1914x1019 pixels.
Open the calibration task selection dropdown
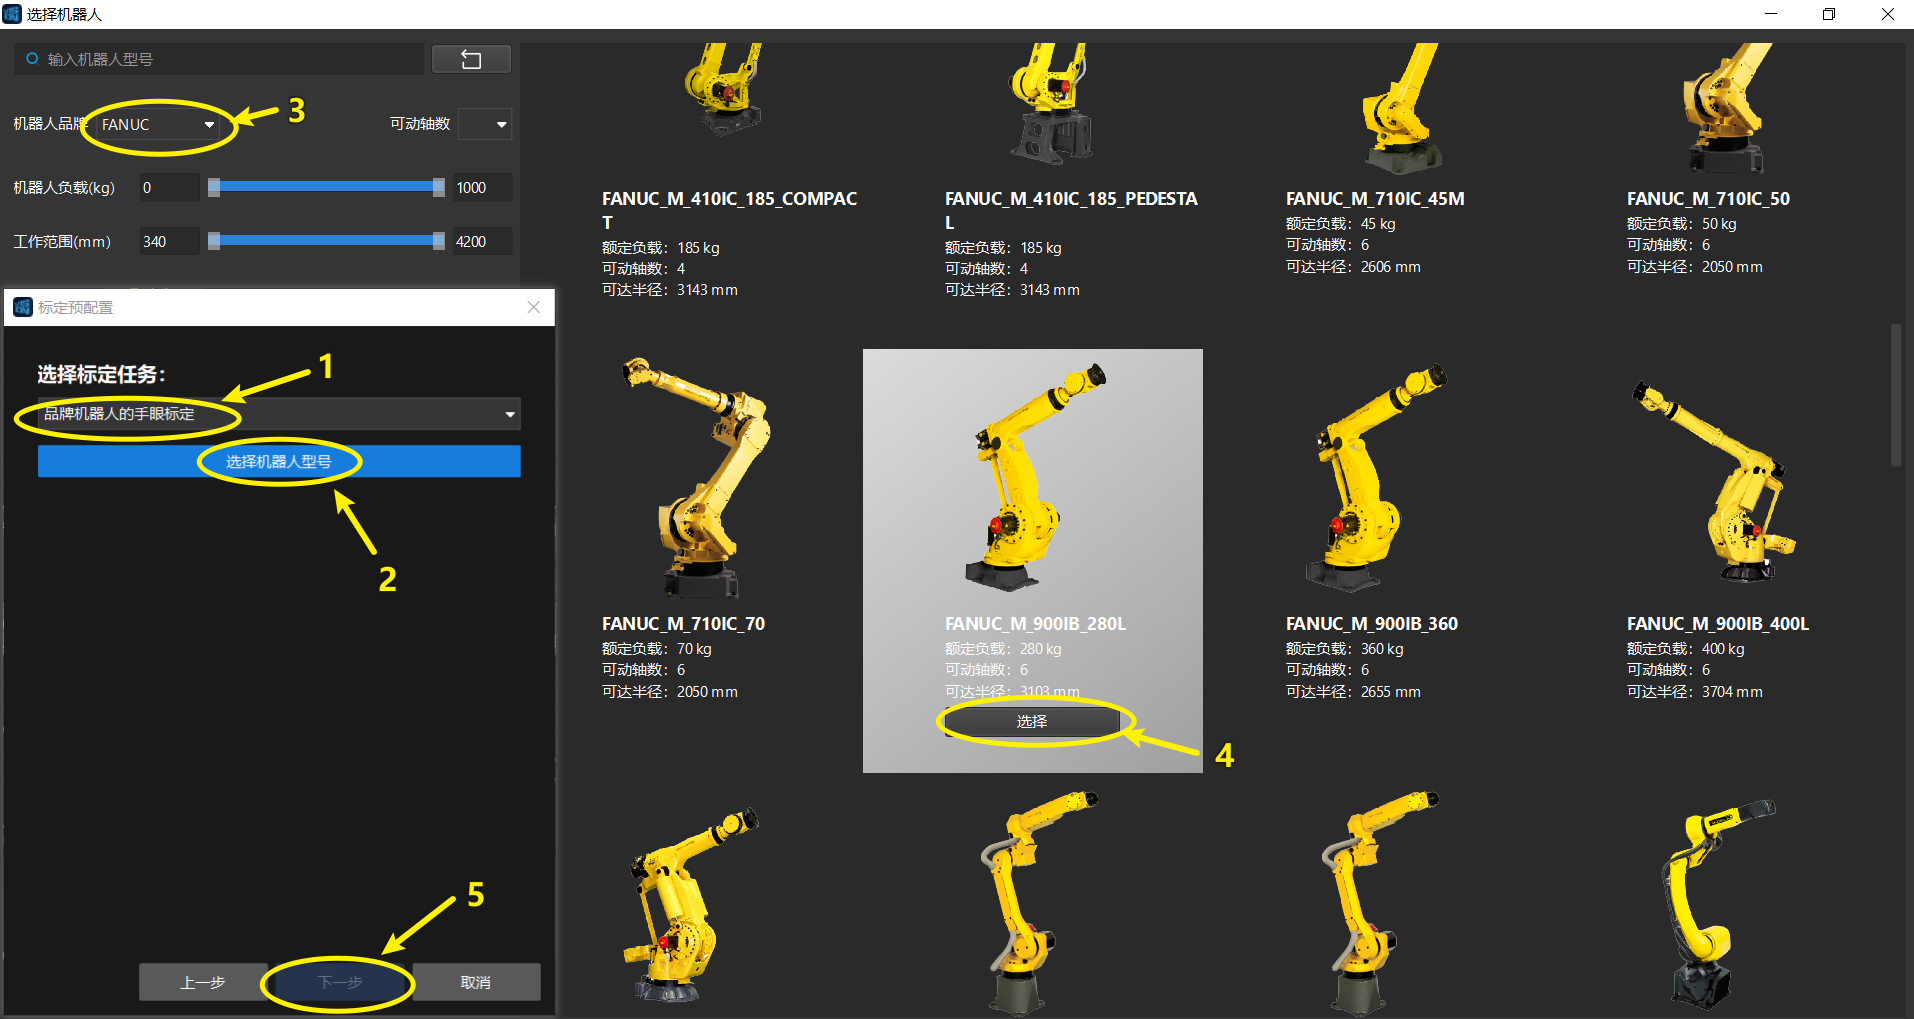click(x=279, y=414)
